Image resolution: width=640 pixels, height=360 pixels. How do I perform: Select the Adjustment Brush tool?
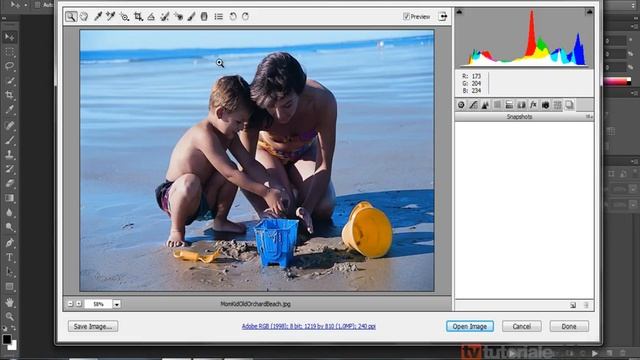click(191, 17)
